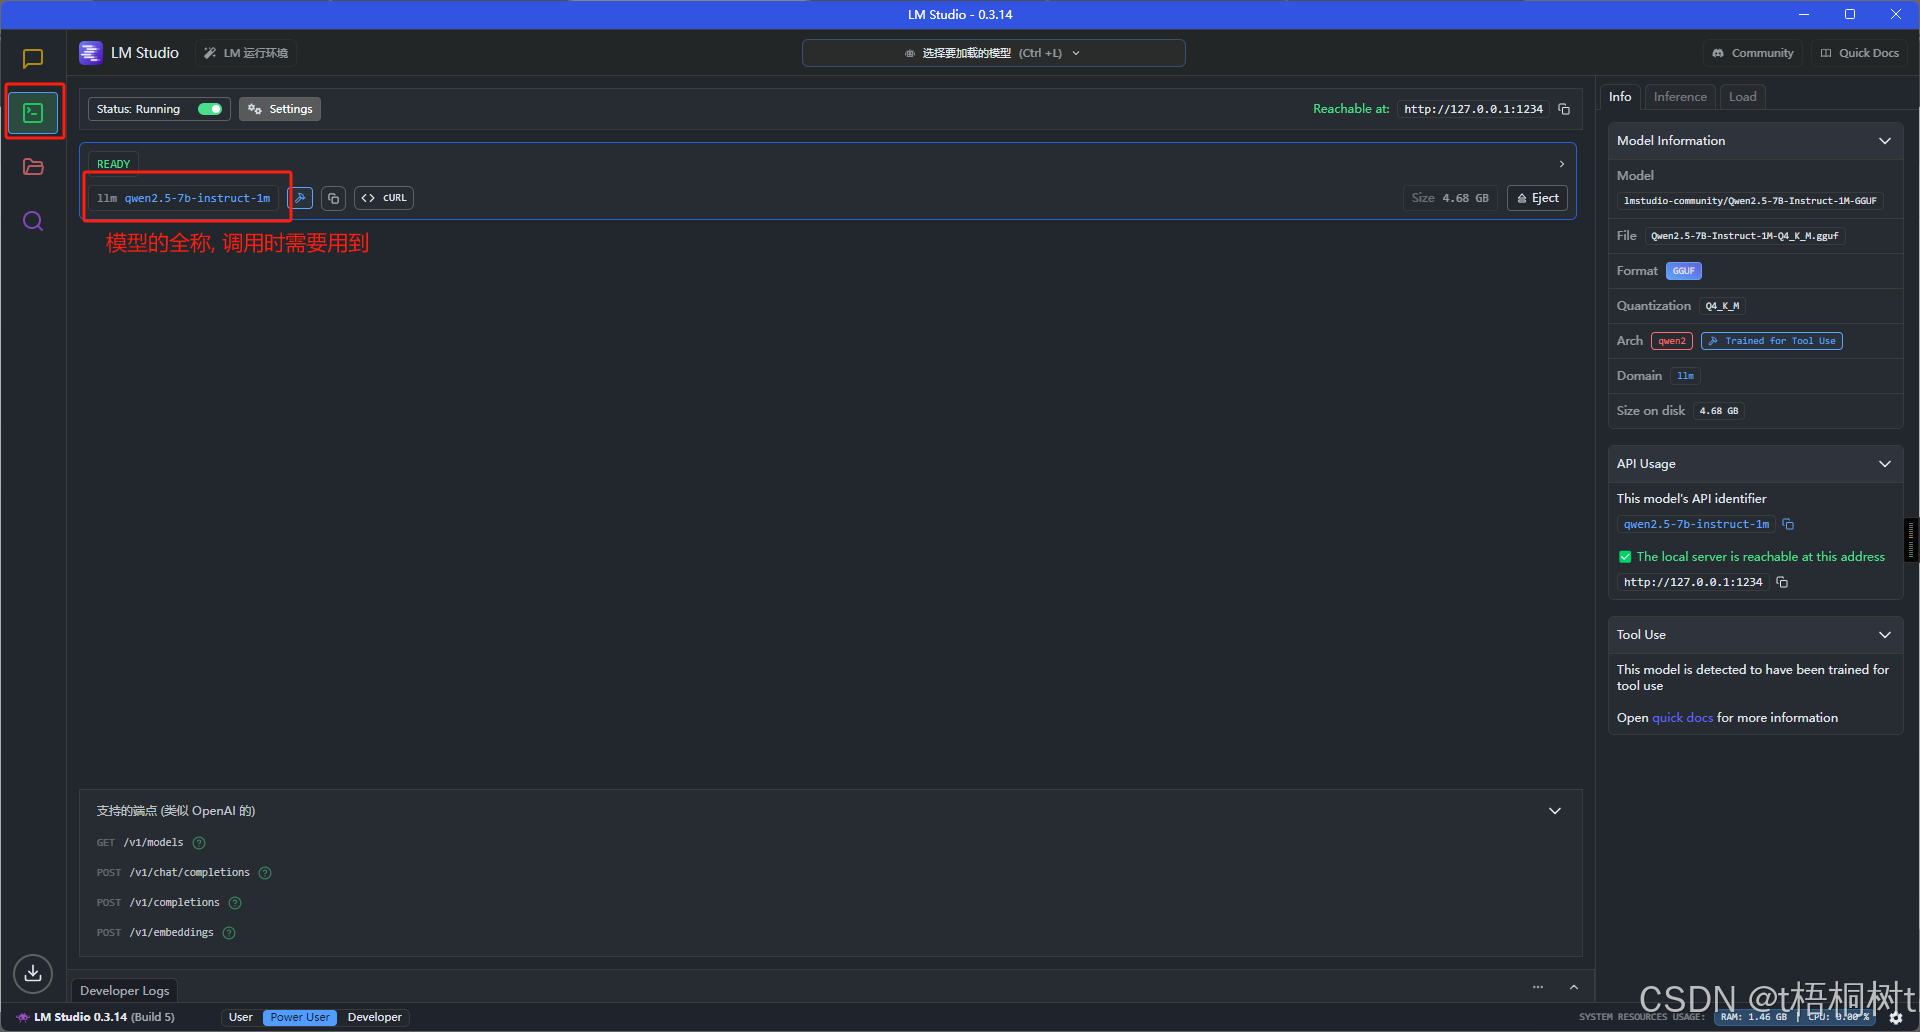Open the Developer server section icon
This screenshot has height=1032, width=1920.
[x=33, y=112]
